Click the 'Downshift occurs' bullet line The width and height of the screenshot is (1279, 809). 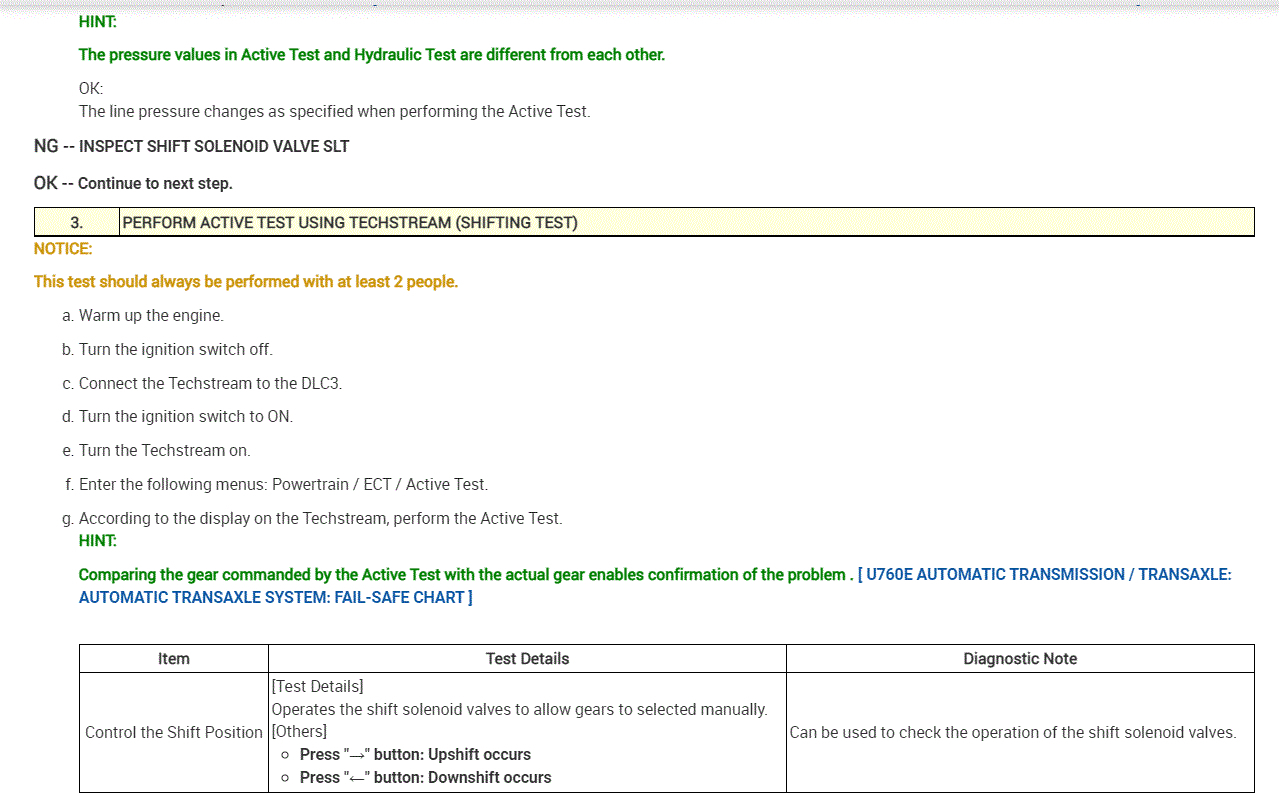pos(425,778)
